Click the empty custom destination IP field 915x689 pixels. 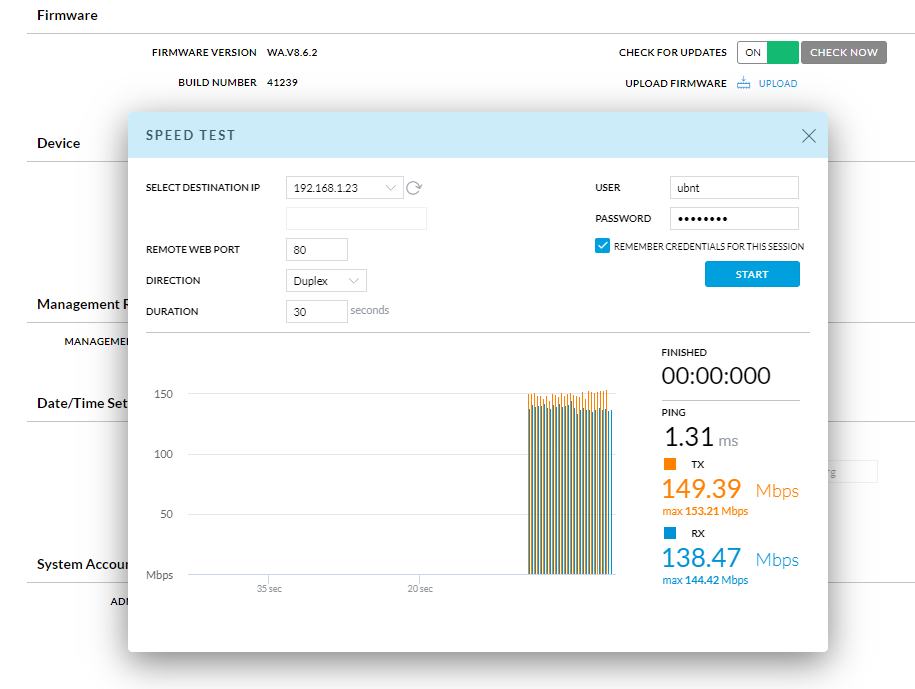[x=356, y=218]
